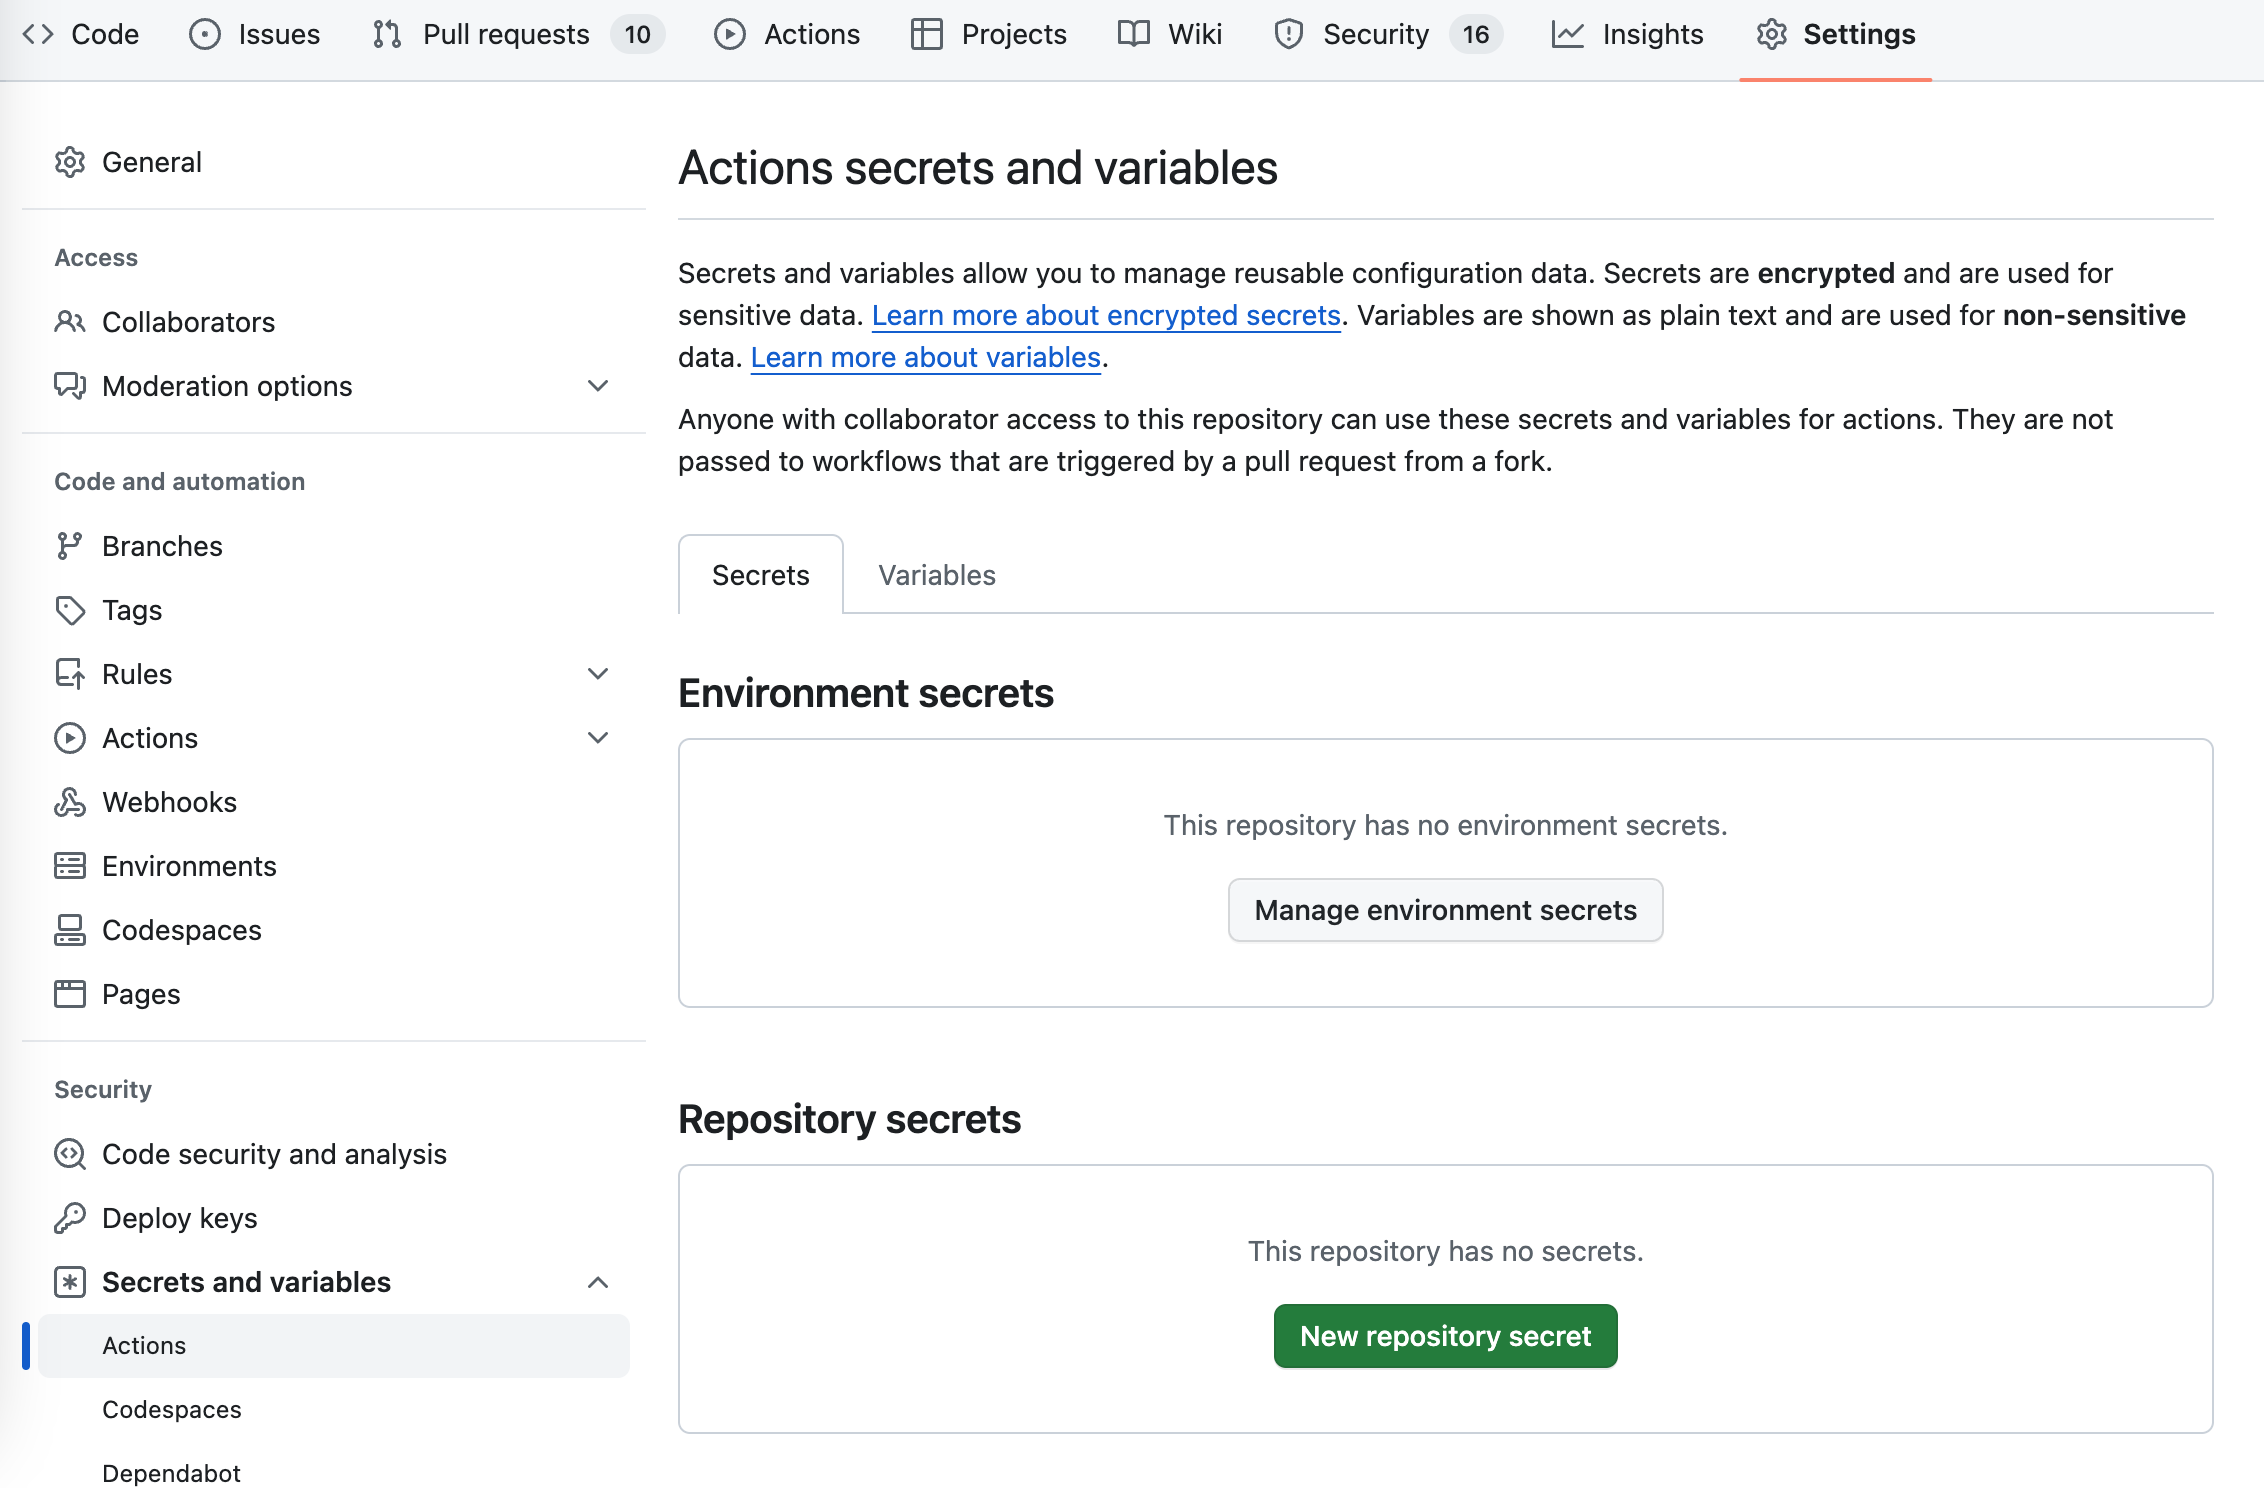
Task: Open the Learn more about variables link
Action: point(925,357)
